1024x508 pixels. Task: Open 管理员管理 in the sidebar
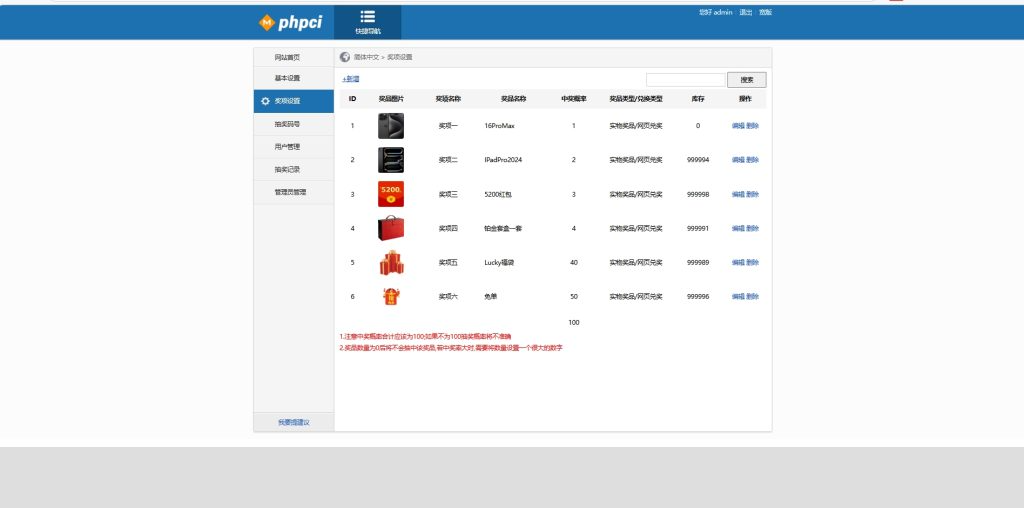click(290, 191)
